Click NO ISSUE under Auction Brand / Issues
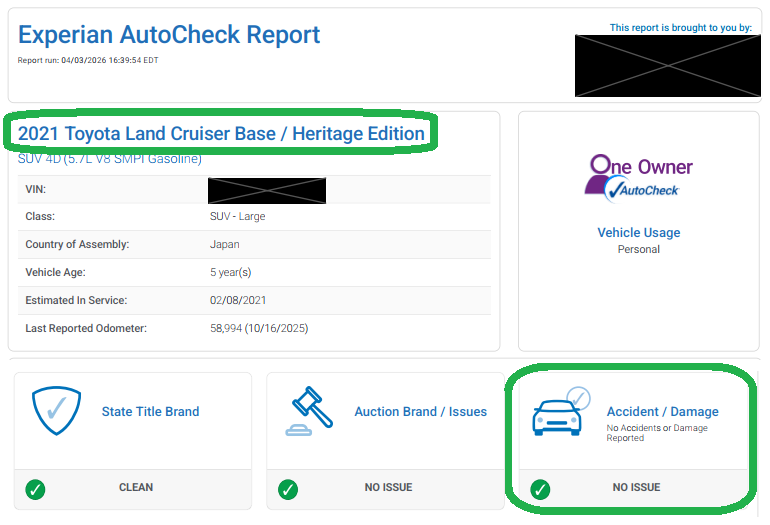This screenshot has width=770, height=525. click(388, 487)
